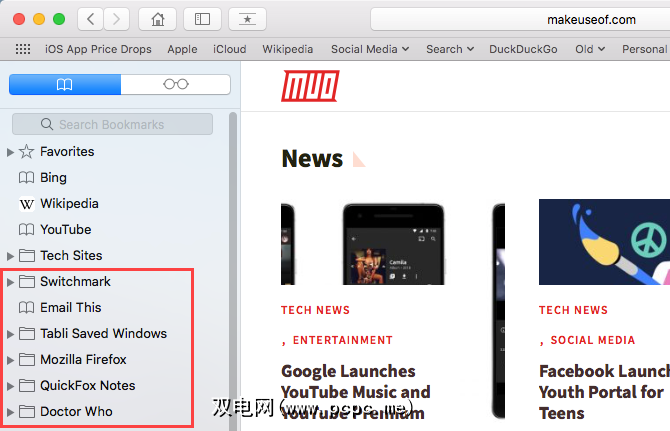Viewport: 670px width, 431px height.
Task: Expand the Doctor Who folder triangle
Action: pyautogui.click(x=11, y=412)
